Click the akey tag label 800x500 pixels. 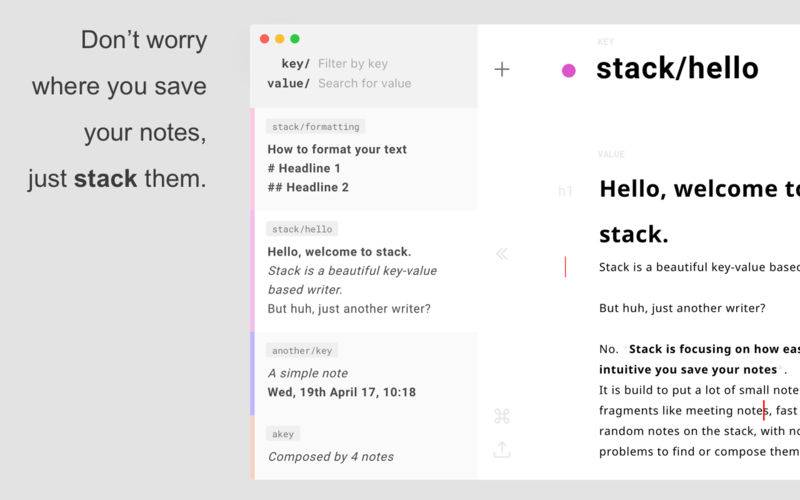[x=283, y=434]
